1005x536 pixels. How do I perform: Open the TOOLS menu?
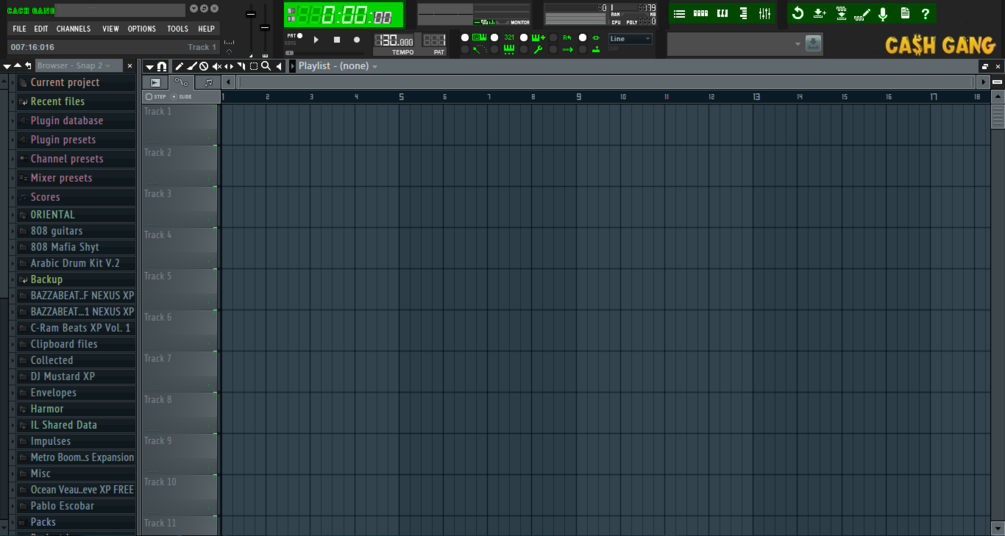point(178,29)
